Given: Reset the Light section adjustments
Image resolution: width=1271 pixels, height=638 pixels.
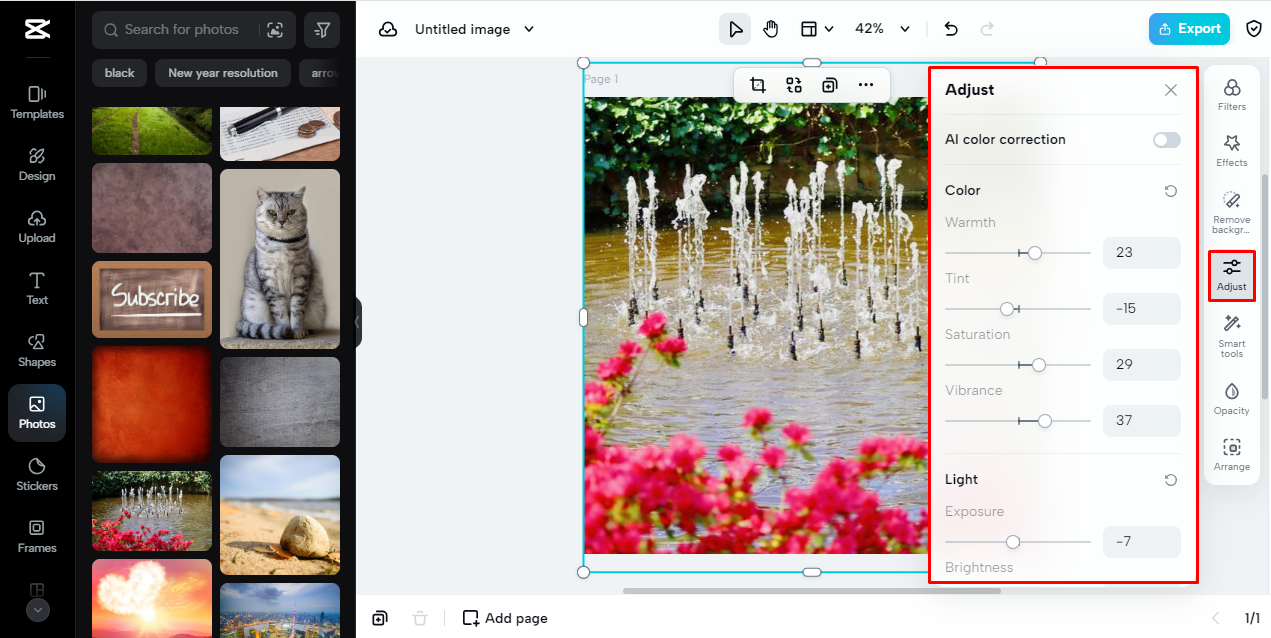Looking at the screenshot, I should click(x=1171, y=480).
